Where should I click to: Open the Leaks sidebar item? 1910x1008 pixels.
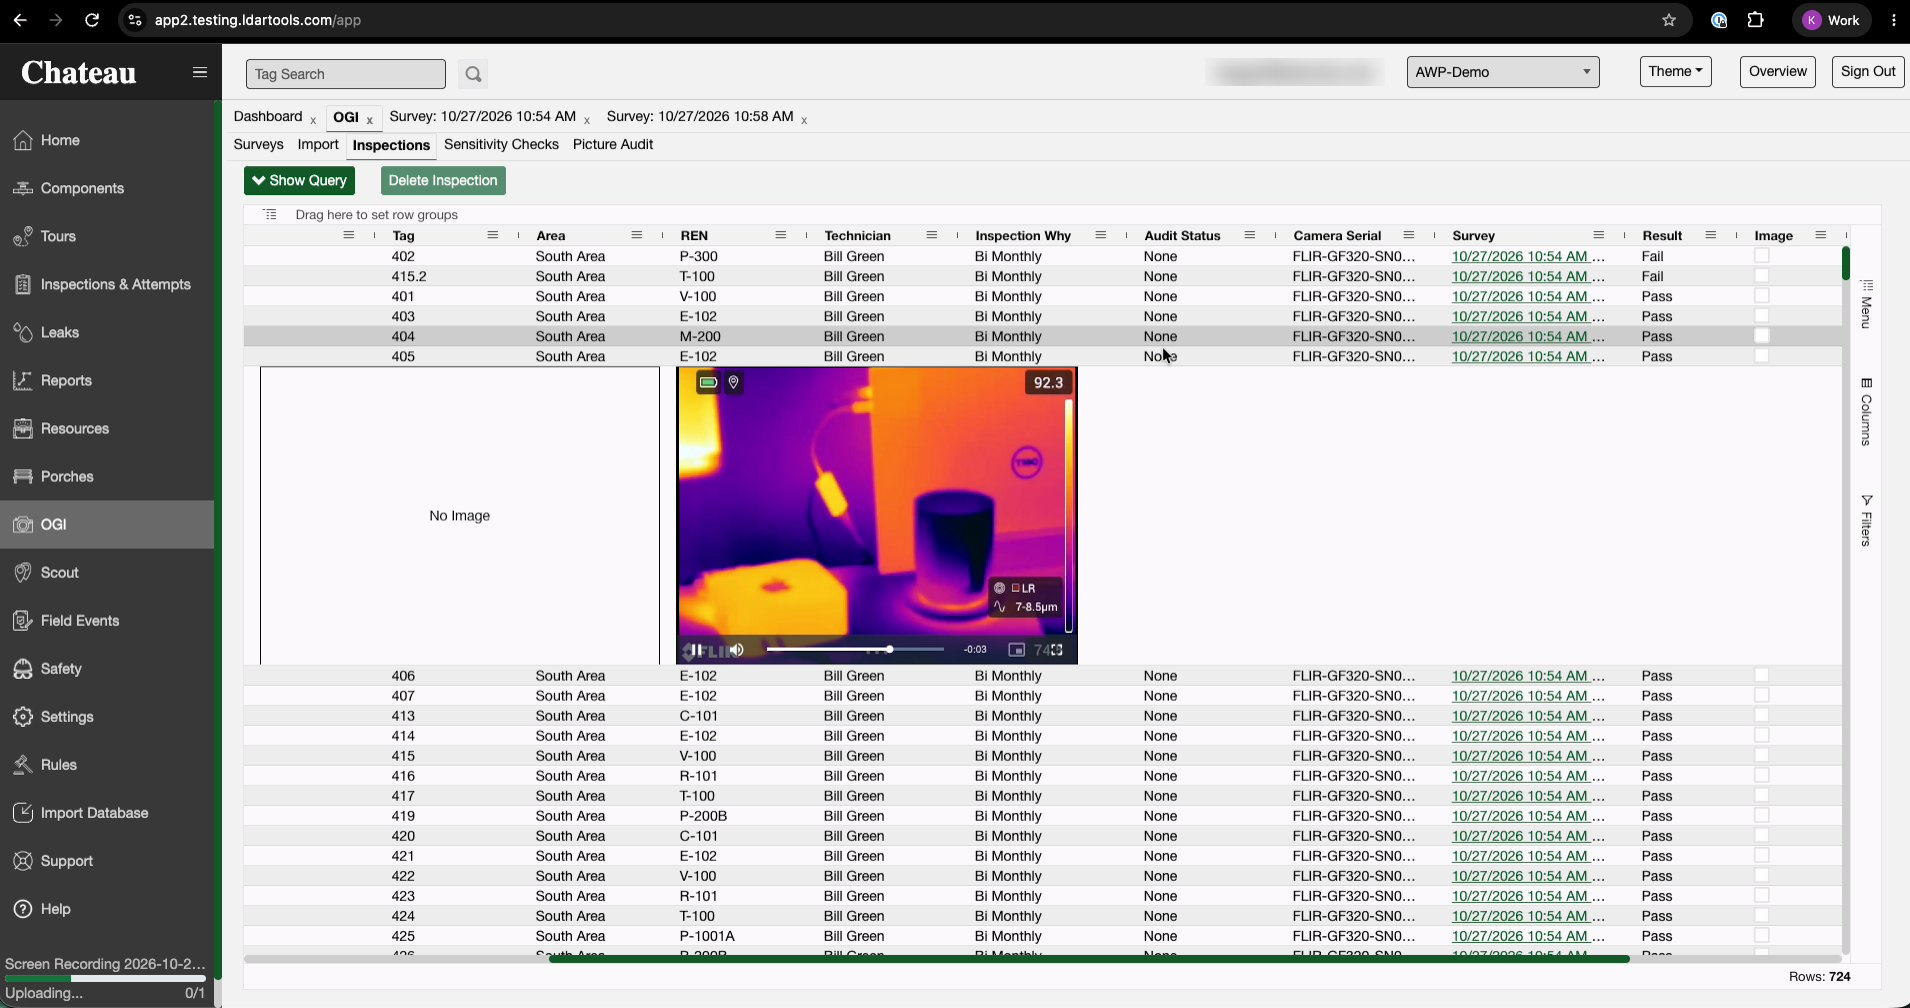point(107,332)
